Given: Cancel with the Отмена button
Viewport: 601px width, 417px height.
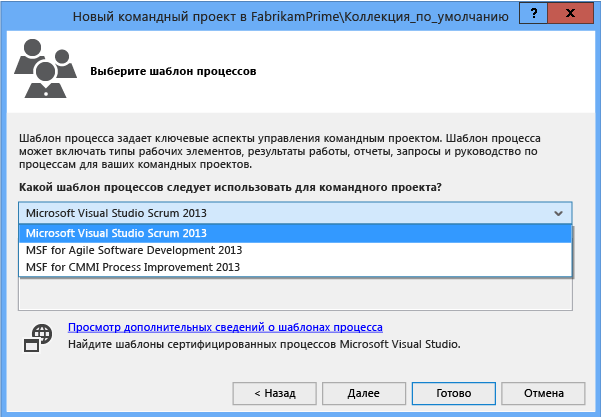Looking at the screenshot, I should click(544, 393).
